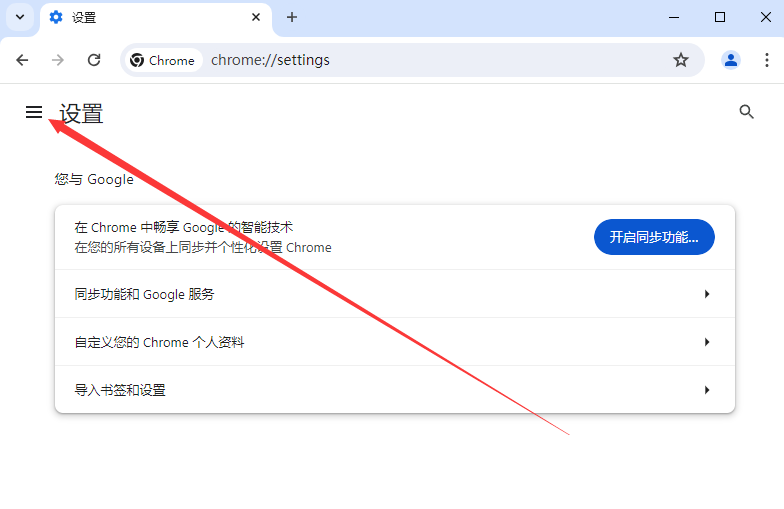The height and width of the screenshot is (509, 784).
Task: Open 导入书签和设置 row
Action: pos(394,390)
